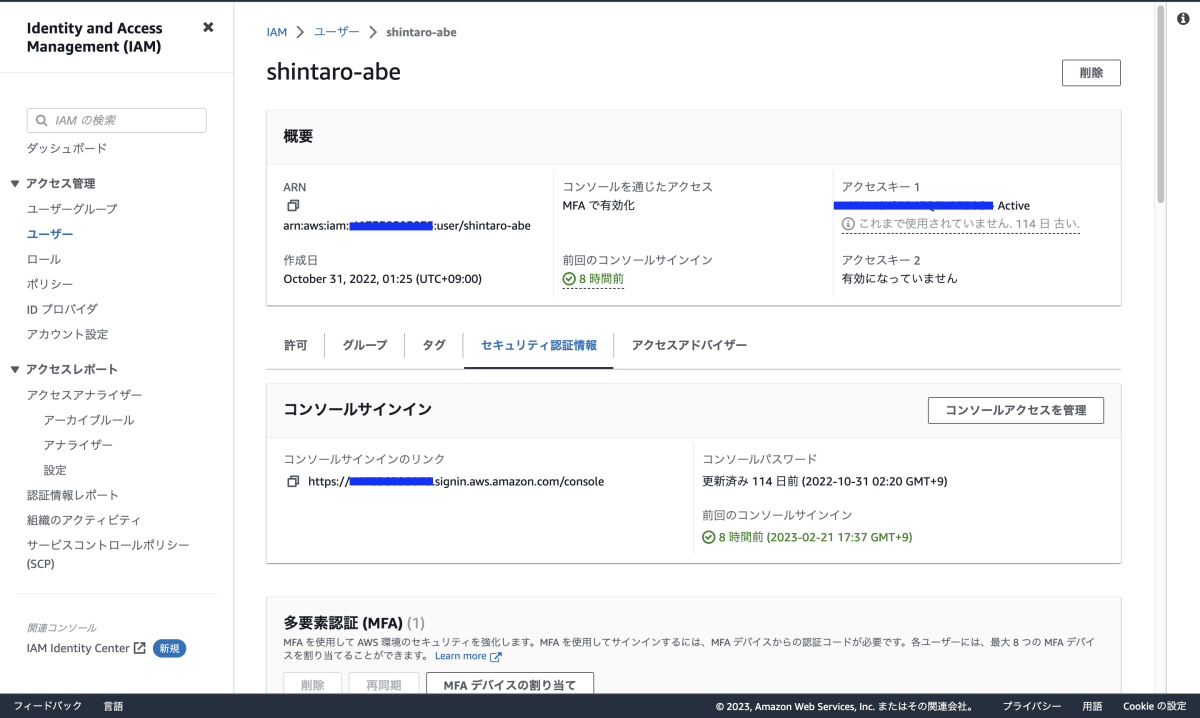Click アクセスキー 2 有効になっていません text
The height and width of the screenshot is (718, 1200).
(900, 279)
